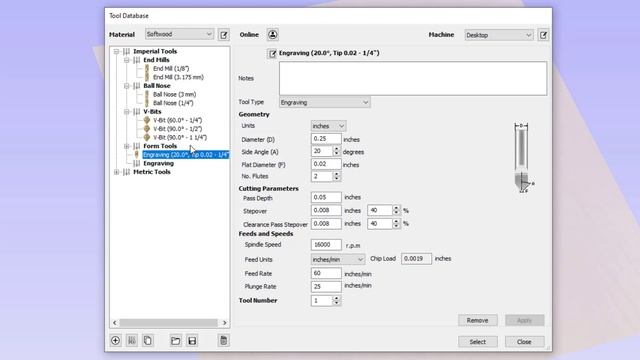Select the highlighted Engraving (20.0°) tool row
The image size is (640, 360).
[x=186, y=155]
